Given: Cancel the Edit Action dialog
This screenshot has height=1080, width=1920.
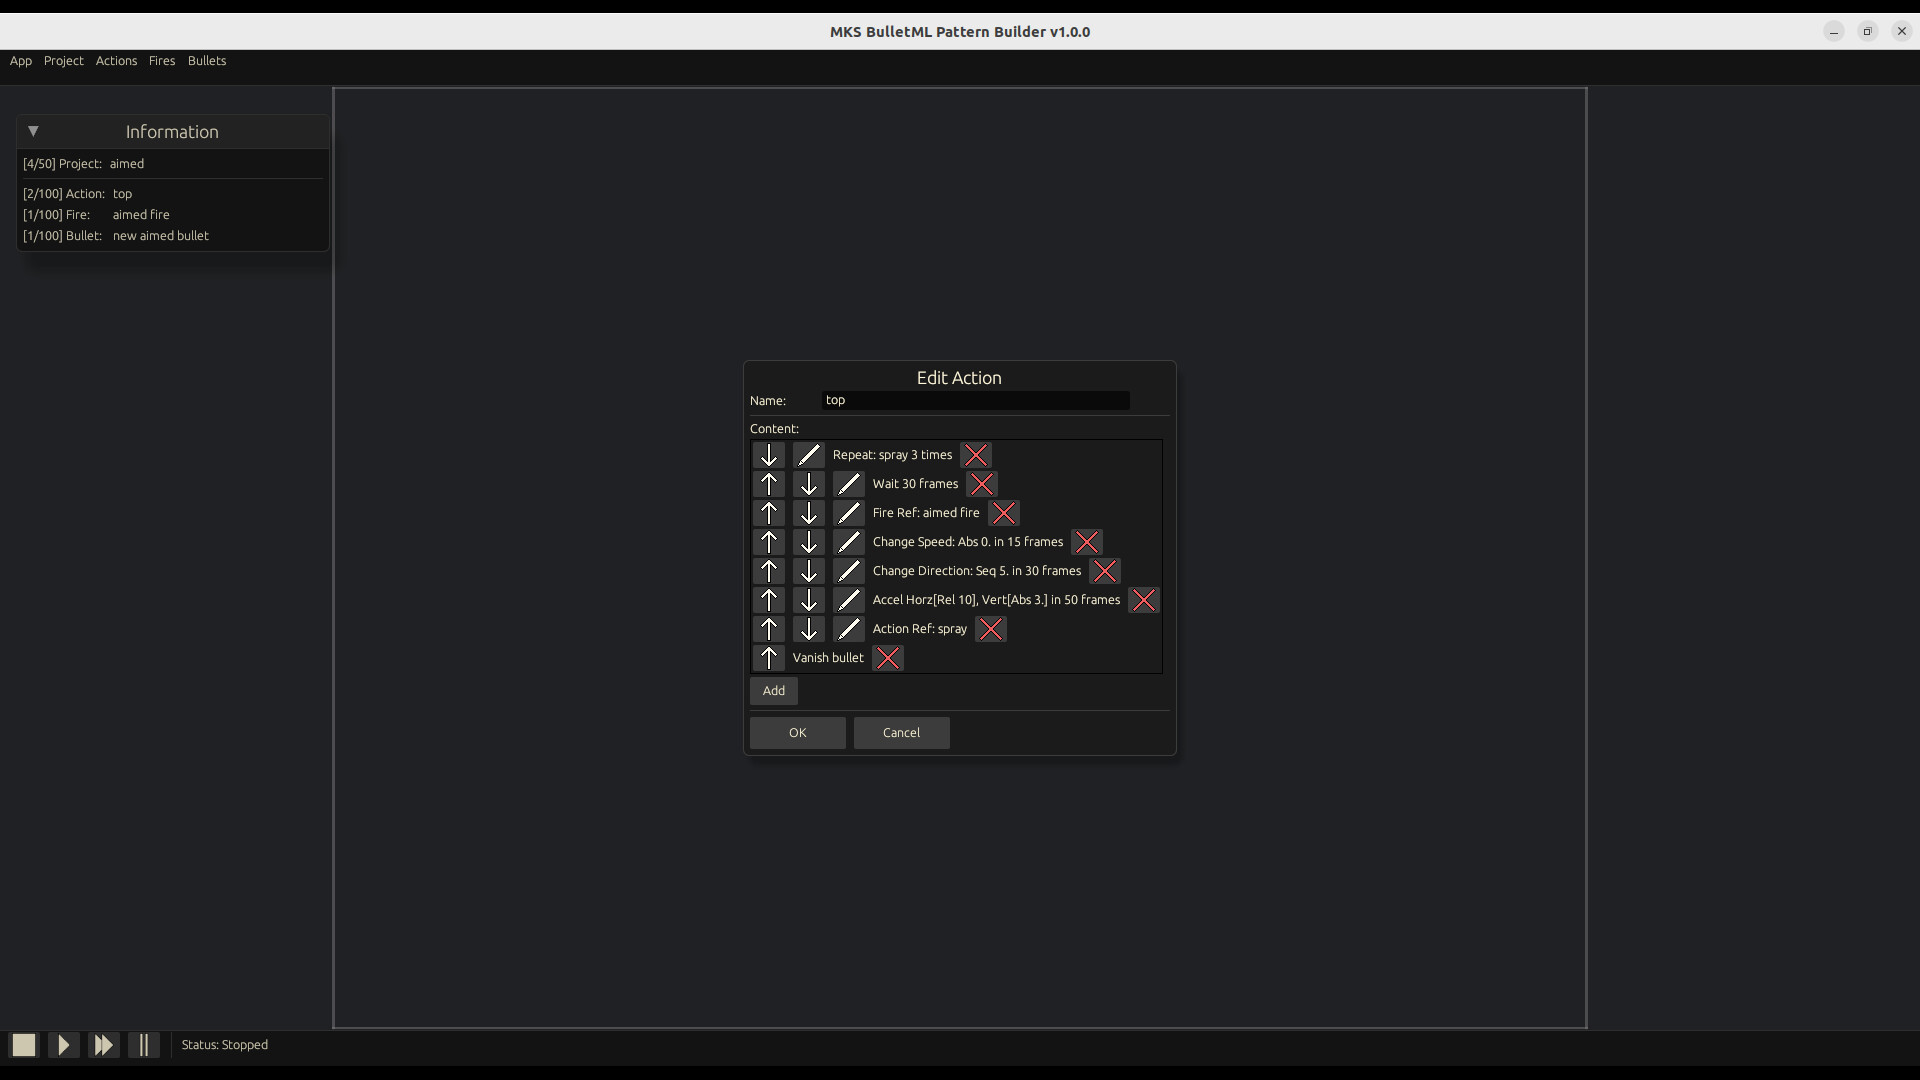Looking at the screenshot, I should 900,733.
